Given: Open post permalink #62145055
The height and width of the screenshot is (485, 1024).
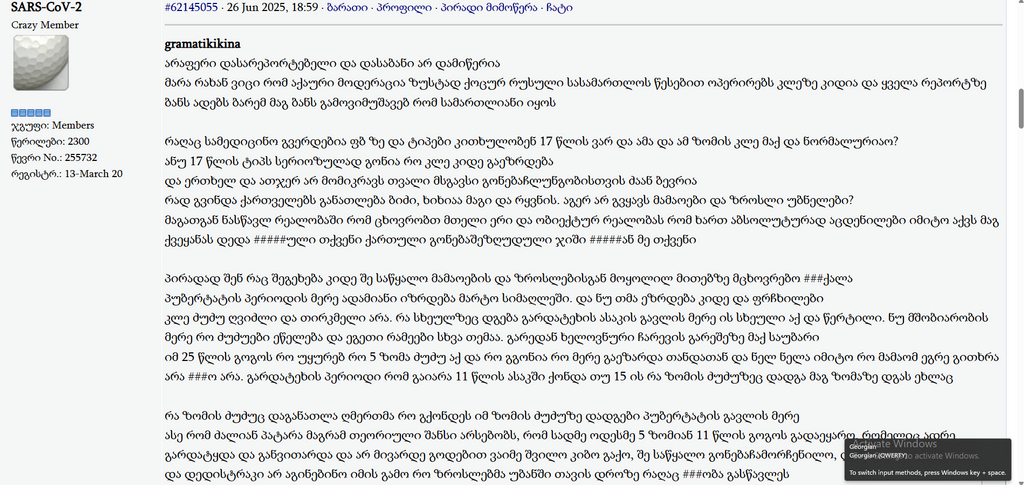Looking at the screenshot, I should pos(191,8).
